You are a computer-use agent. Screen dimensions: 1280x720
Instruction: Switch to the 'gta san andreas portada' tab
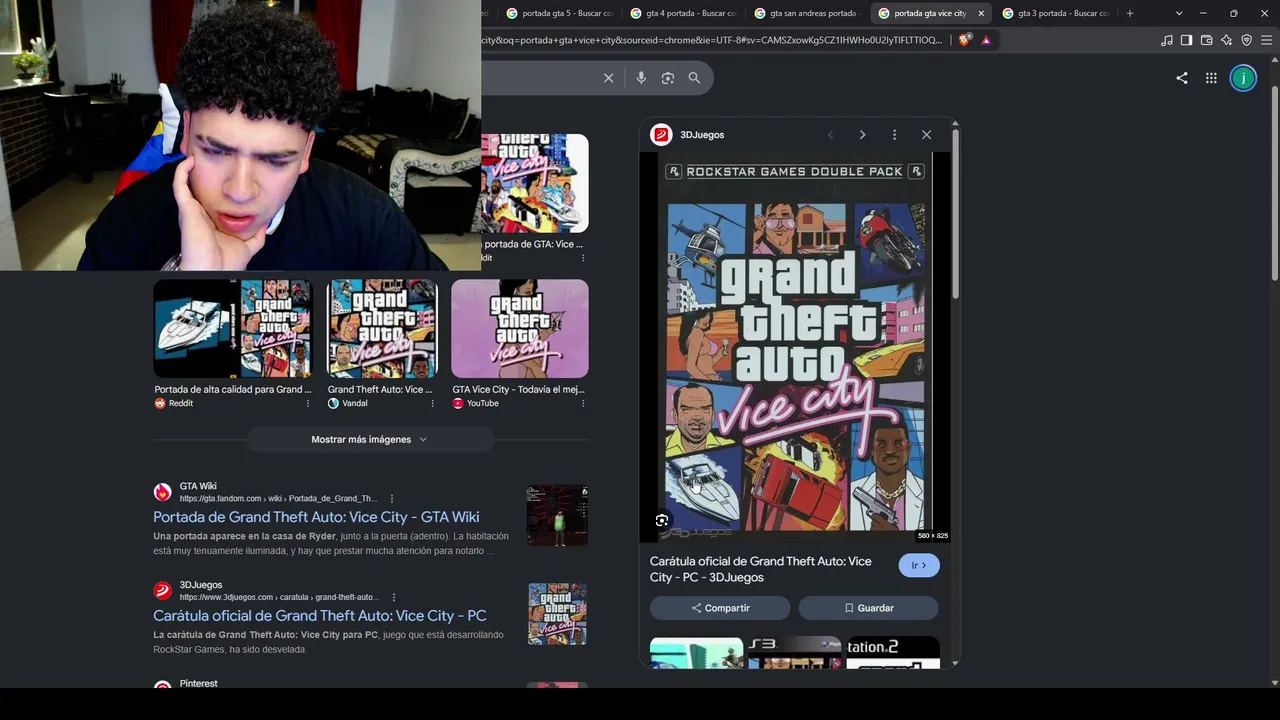[x=807, y=13]
